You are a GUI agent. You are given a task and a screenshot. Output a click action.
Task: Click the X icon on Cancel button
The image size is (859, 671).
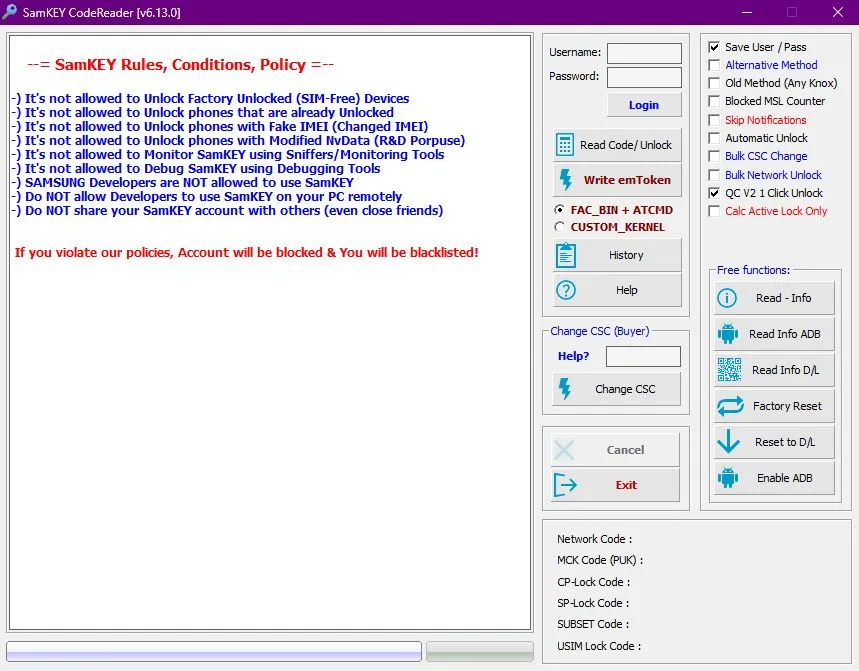(564, 450)
